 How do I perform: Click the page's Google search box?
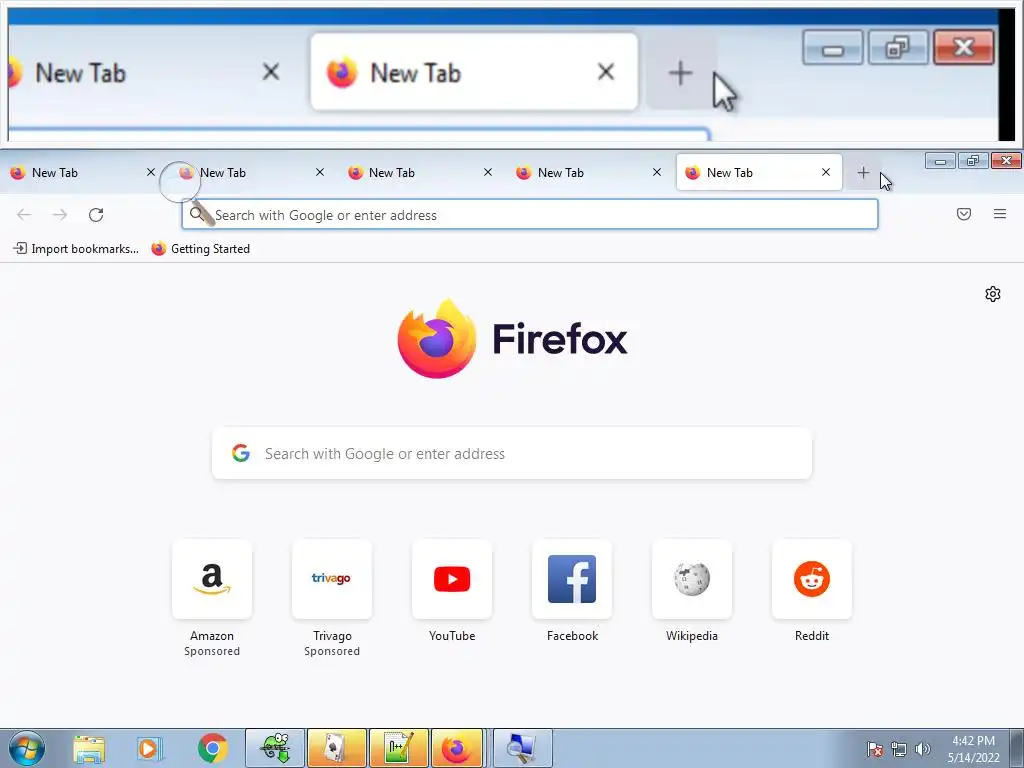click(512, 453)
